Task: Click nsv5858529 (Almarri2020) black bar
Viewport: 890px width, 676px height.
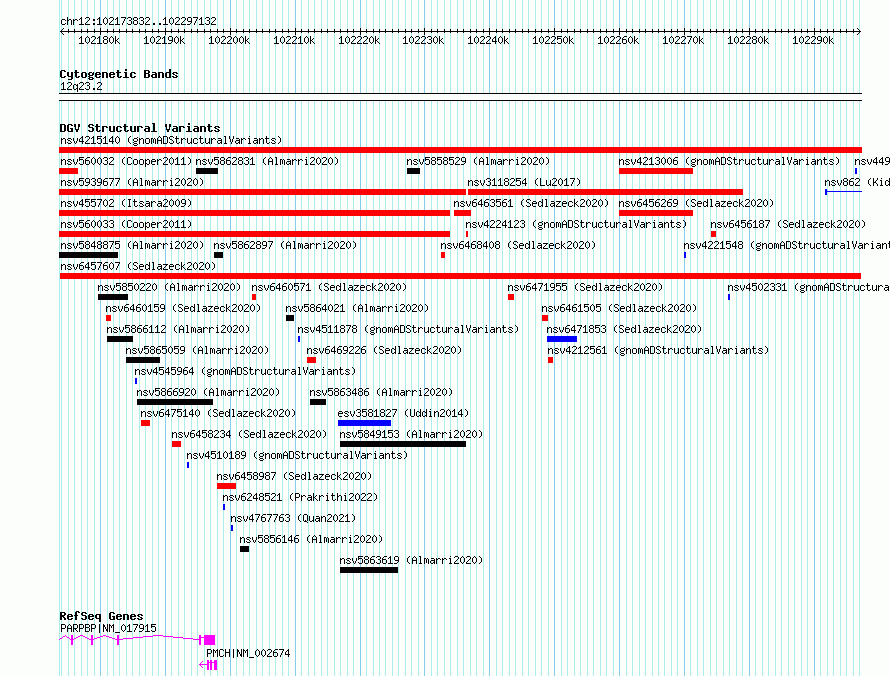Action: (x=413, y=171)
